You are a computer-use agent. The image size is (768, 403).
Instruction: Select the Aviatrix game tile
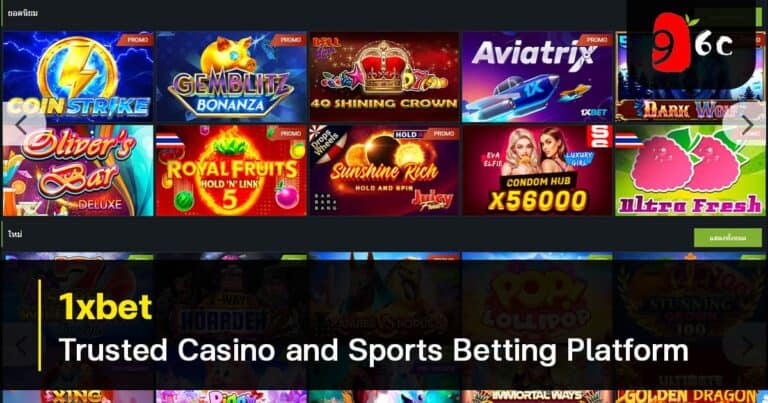click(537, 77)
